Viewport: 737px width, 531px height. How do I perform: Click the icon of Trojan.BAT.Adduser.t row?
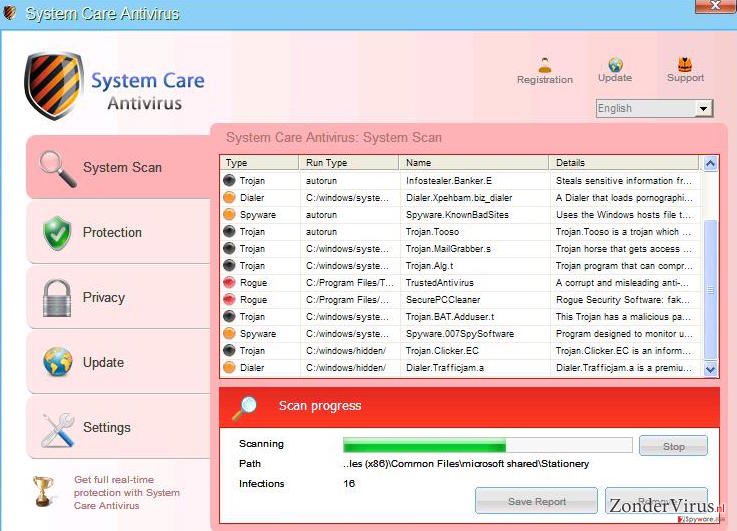coord(229,316)
